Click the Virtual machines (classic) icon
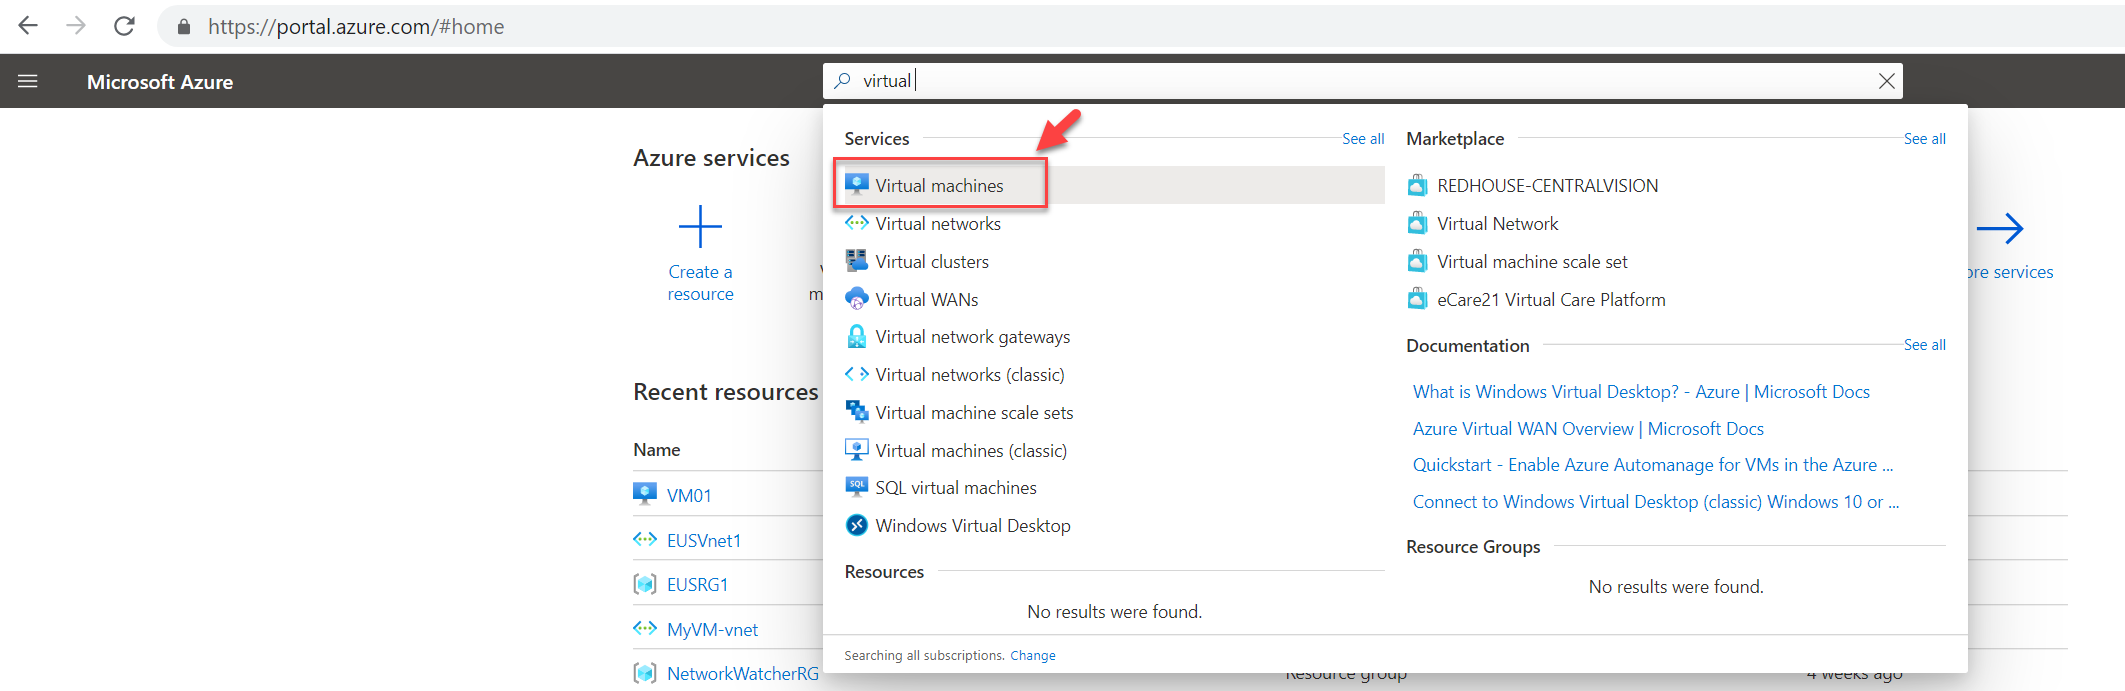This screenshot has width=2125, height=691. (857, 450)
